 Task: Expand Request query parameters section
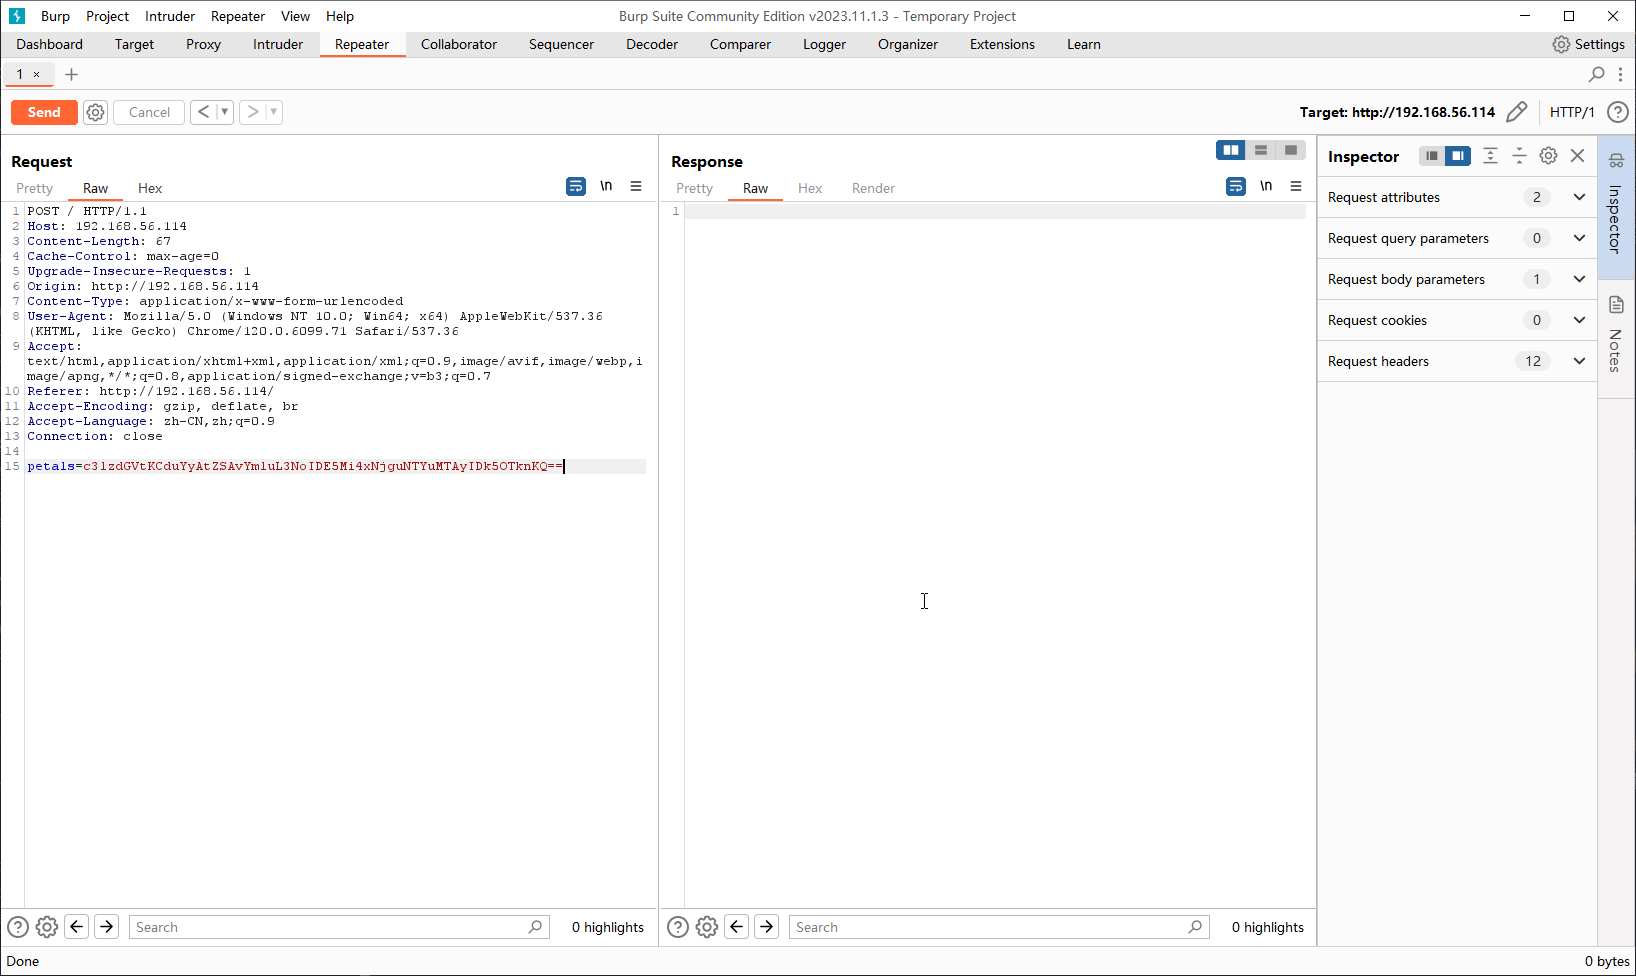(x=1457, y=238)
